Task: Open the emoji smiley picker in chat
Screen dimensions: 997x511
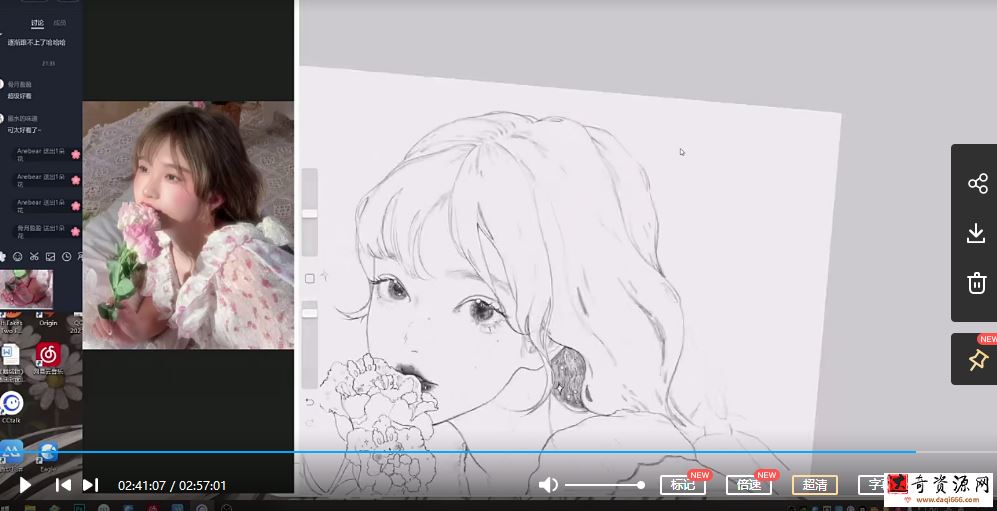Action: pyautogui.click(x=18, y=257)
